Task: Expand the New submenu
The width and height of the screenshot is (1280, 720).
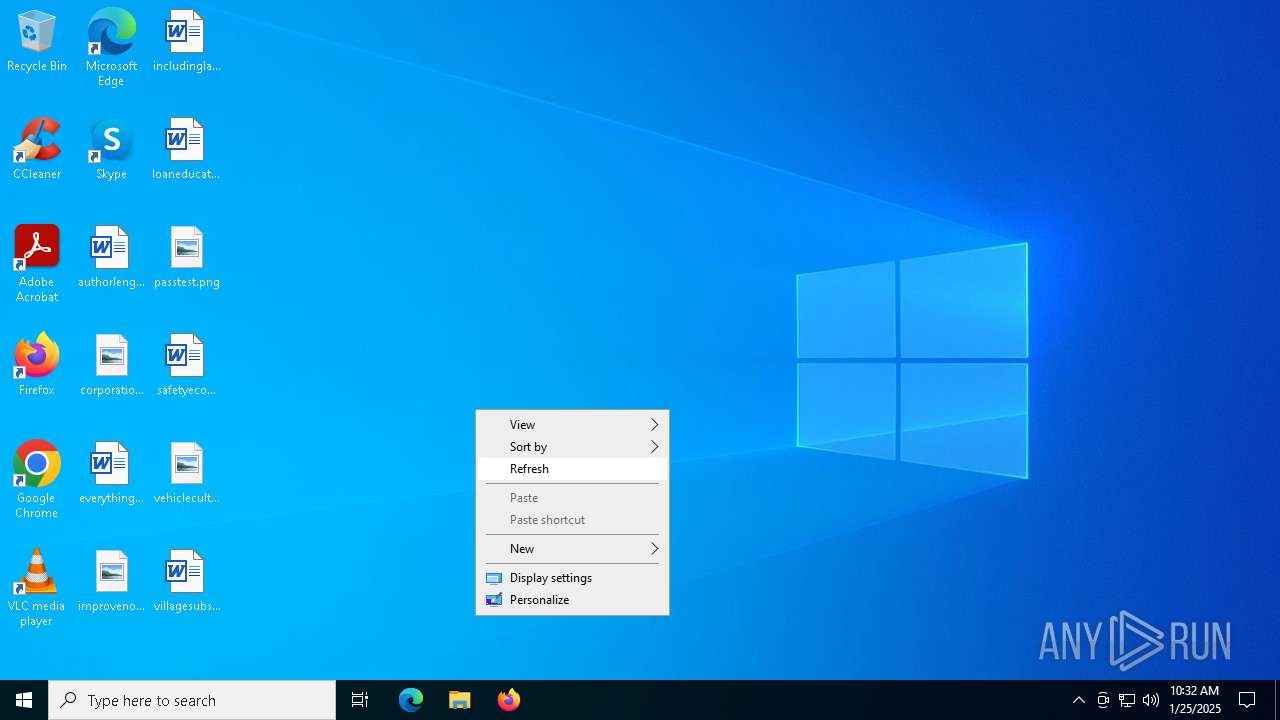Action: 572,549
